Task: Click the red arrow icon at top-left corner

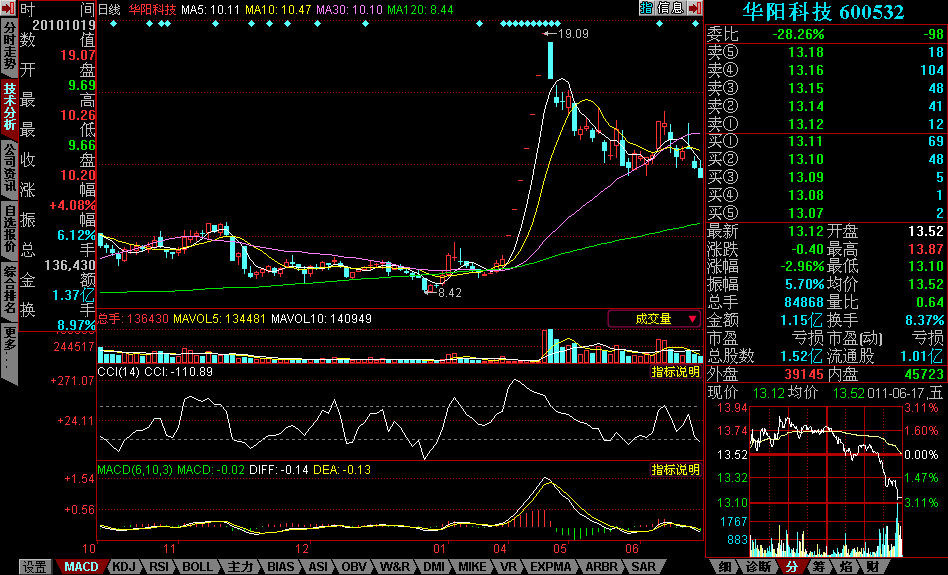Action: pyautogui.click(x=9, y=8)
